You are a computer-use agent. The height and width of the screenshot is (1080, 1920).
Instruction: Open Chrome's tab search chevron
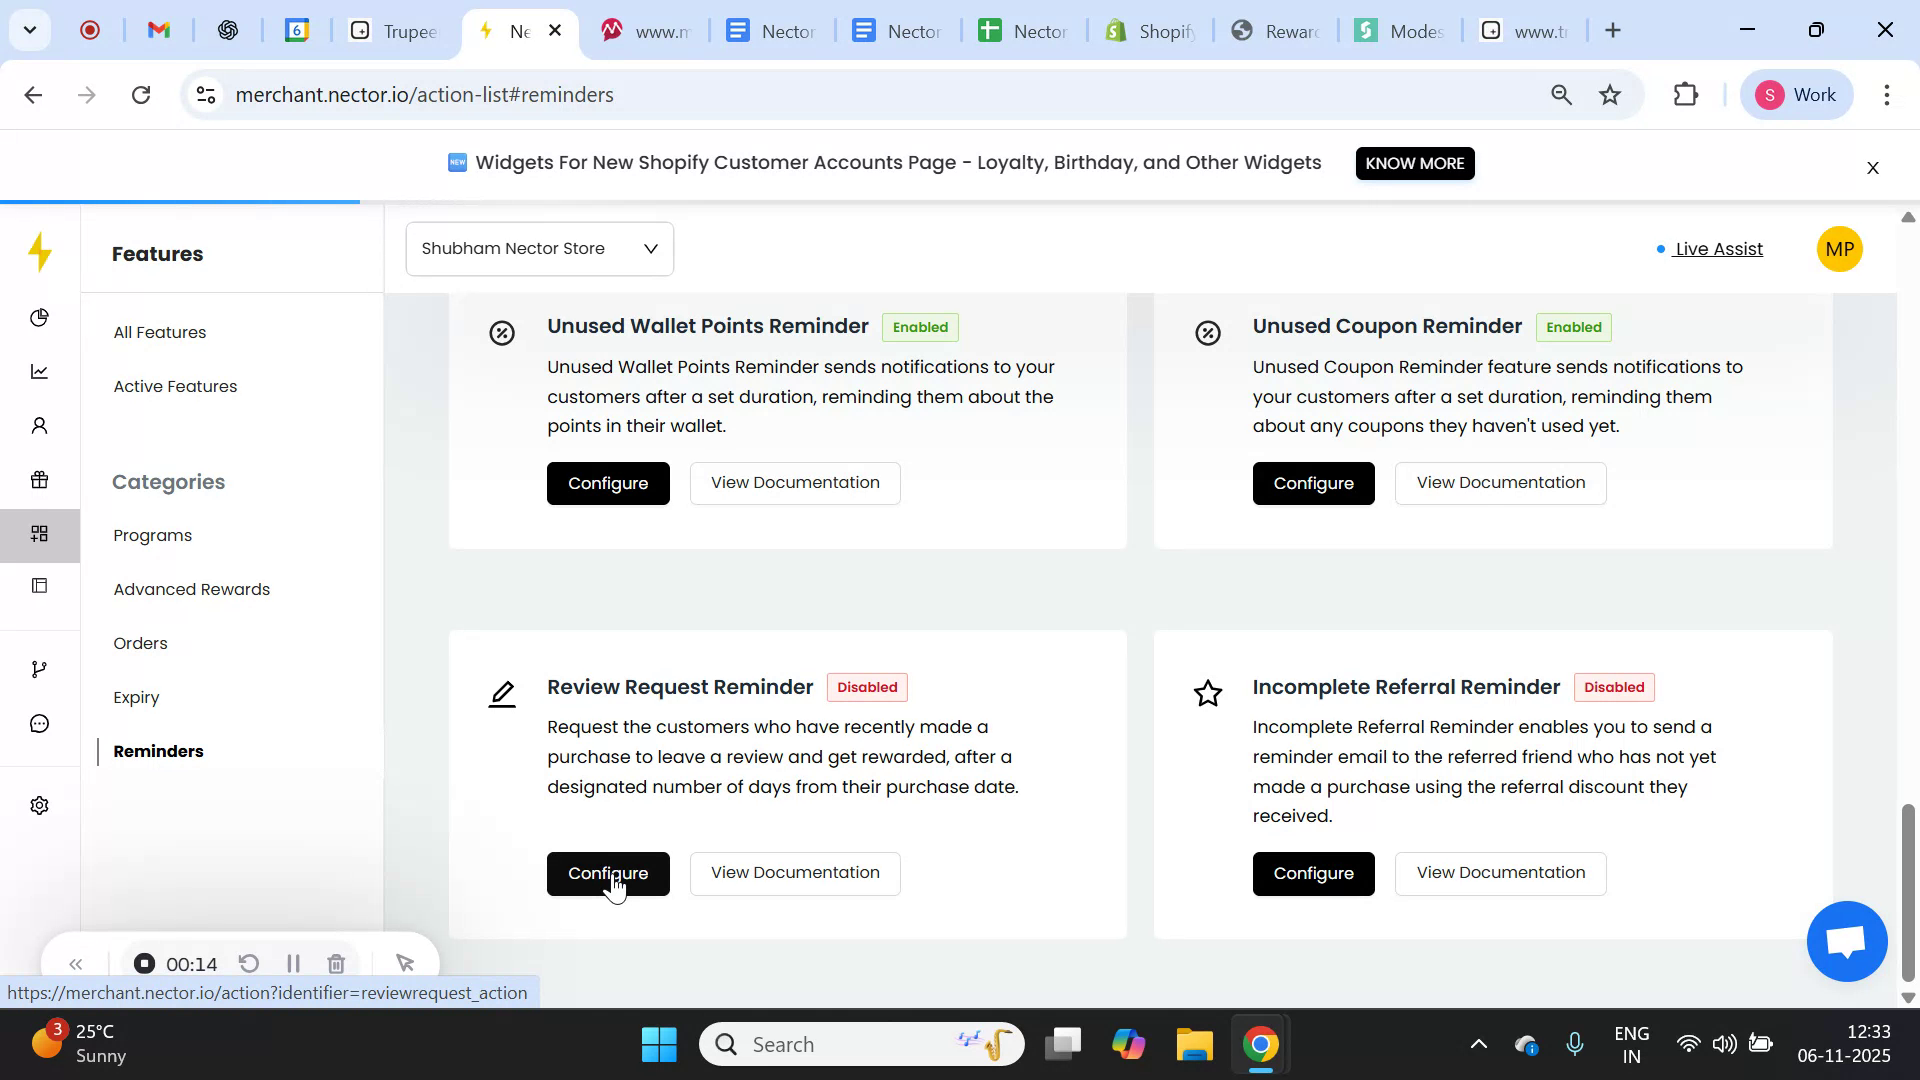click(x=29, y=30)
